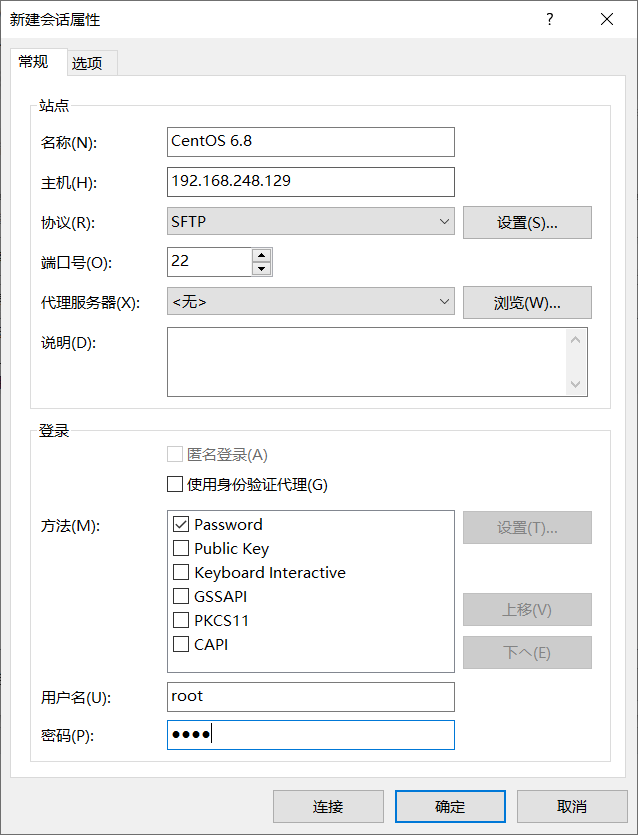This screenshot has height=835, width=638.
Task: Select the Public Key text label
Action: pos(232,549)
